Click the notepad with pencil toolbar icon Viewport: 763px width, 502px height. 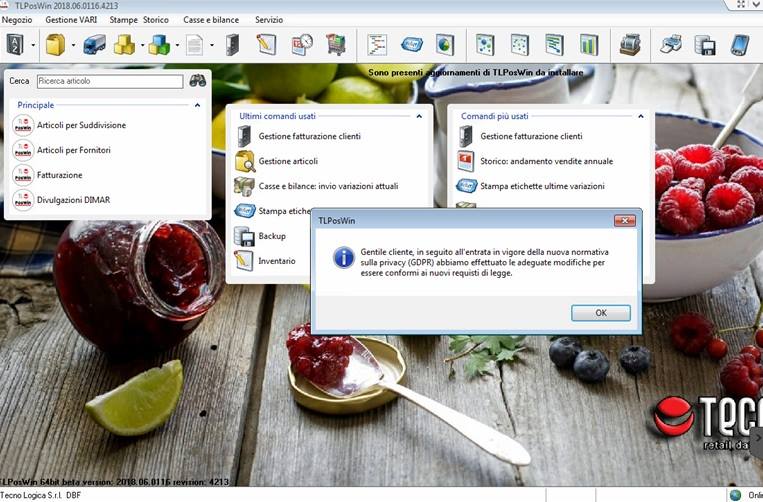click(x=266, y=45)
